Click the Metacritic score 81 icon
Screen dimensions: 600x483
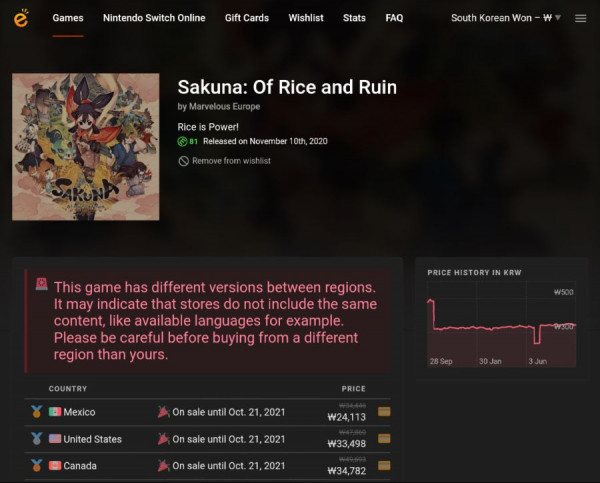coord(183,141)
